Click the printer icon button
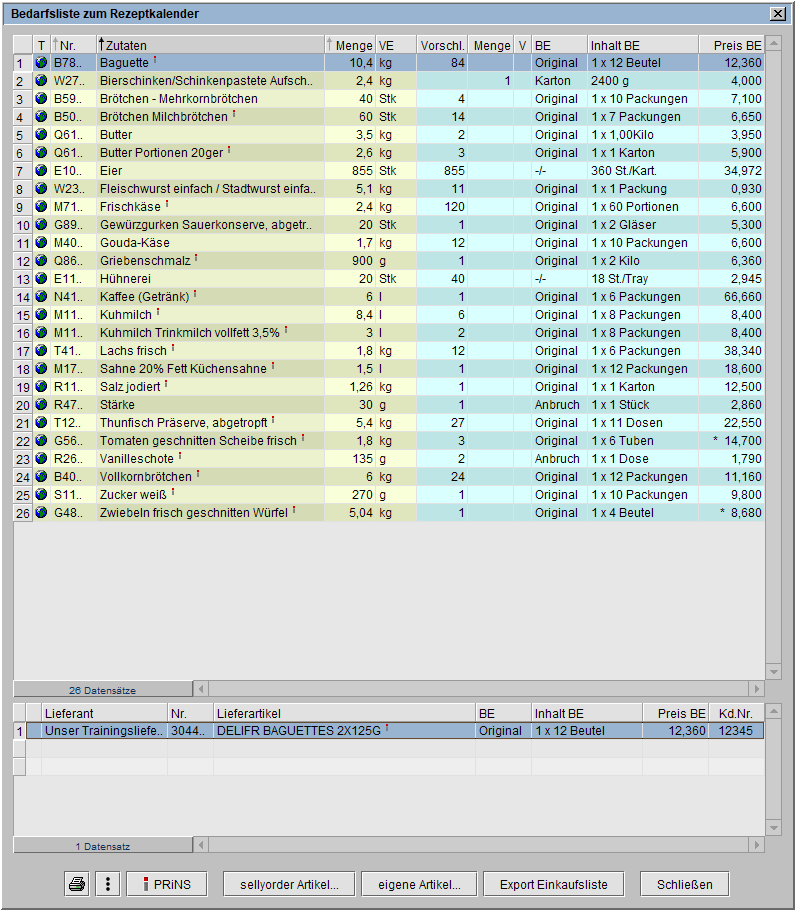Image resolution: width=795 pixels, height=910 pixels. 76,884
